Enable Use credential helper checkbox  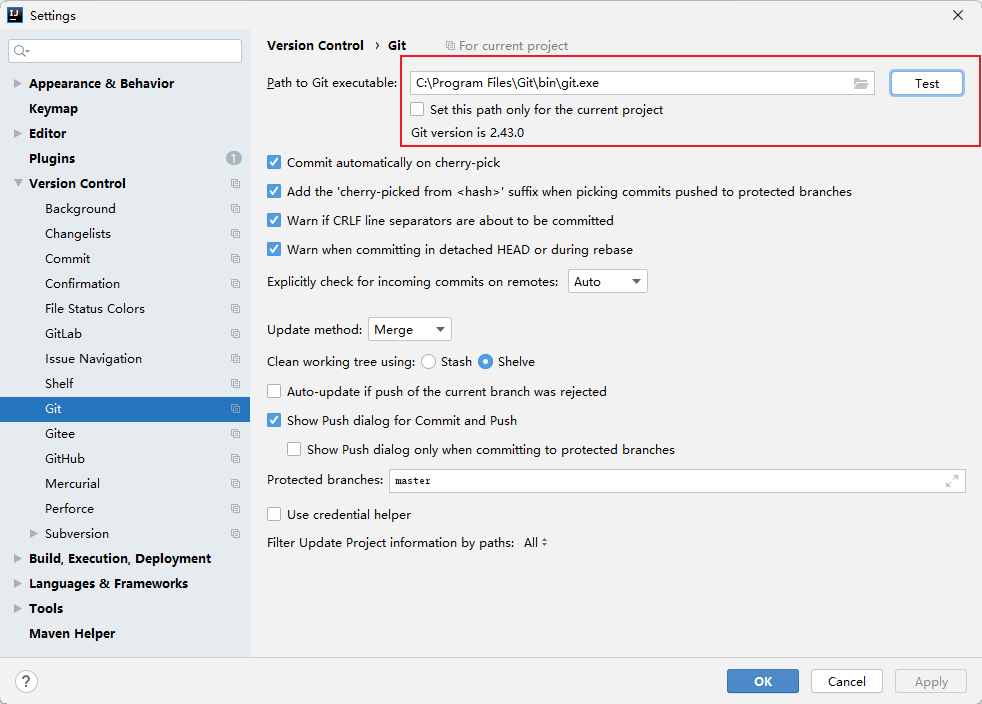[x=274, y=514]
